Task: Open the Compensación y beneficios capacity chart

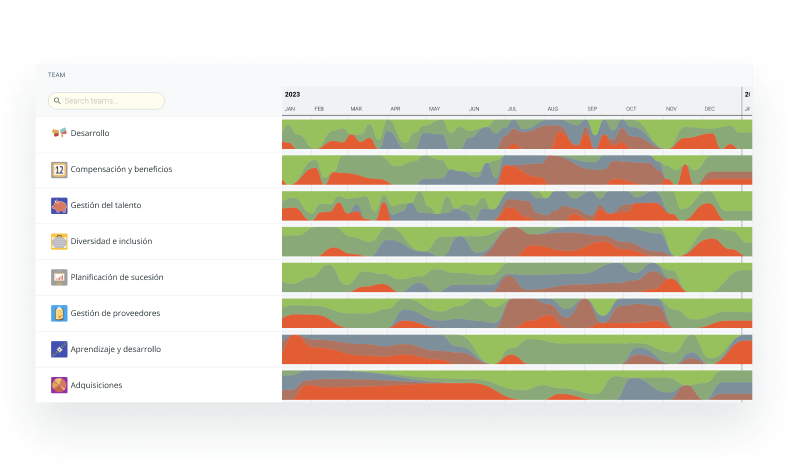Action: 517,170
